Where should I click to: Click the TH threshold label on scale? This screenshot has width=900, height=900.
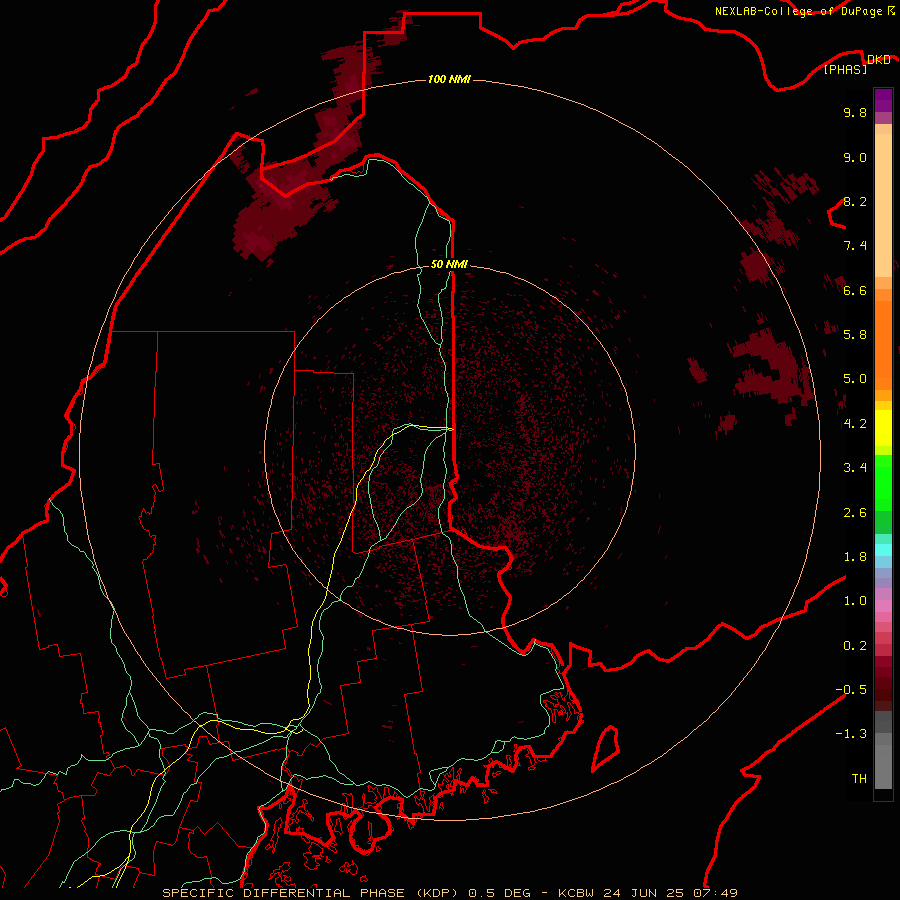coord(859,779)
